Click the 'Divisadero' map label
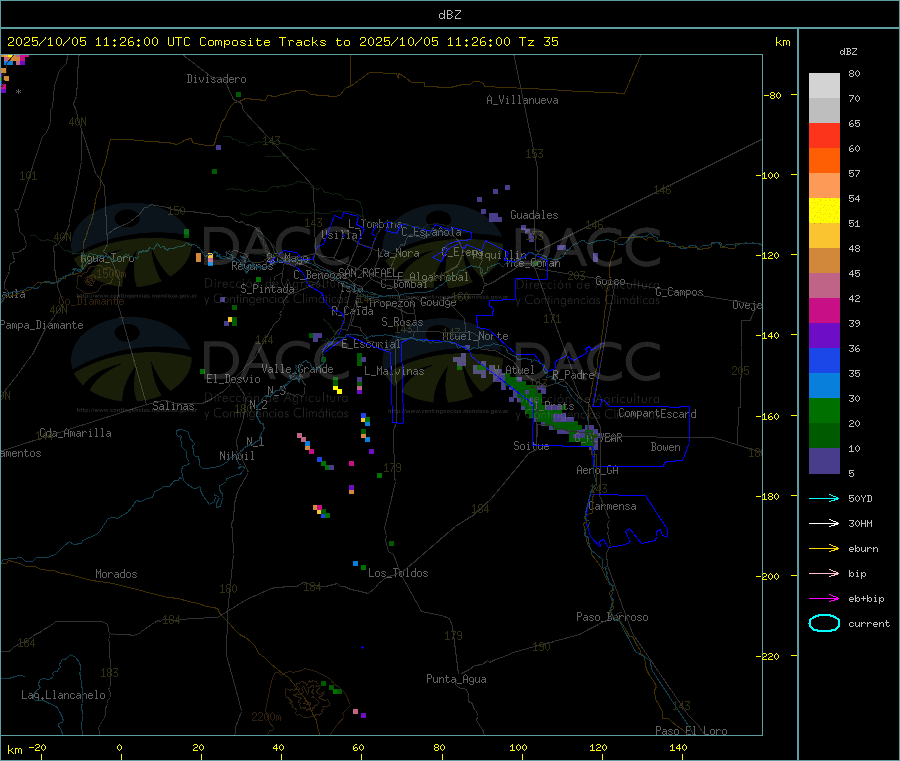900x761 pixels. pos(216,79)
